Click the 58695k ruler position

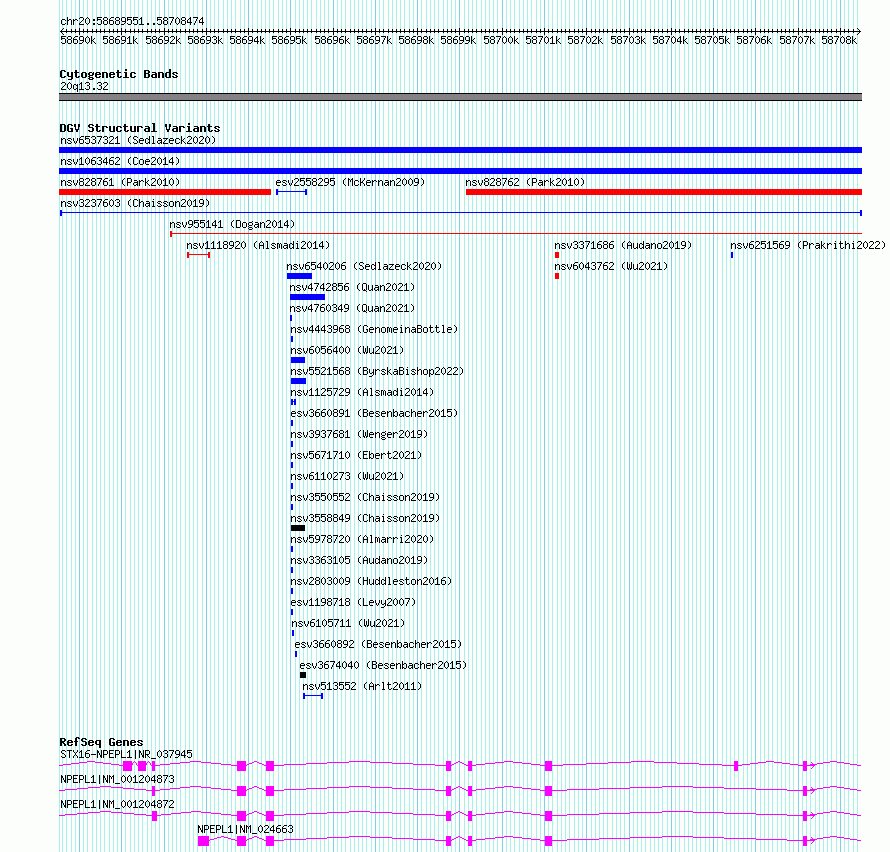click(x=289, y=40)
